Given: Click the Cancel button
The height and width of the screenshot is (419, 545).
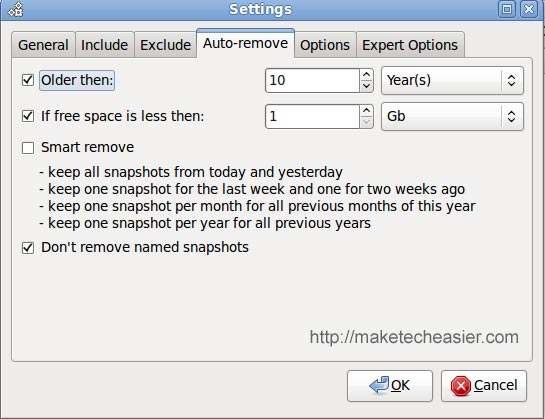Looking at the screenshot, I should [x=484, y=386].
